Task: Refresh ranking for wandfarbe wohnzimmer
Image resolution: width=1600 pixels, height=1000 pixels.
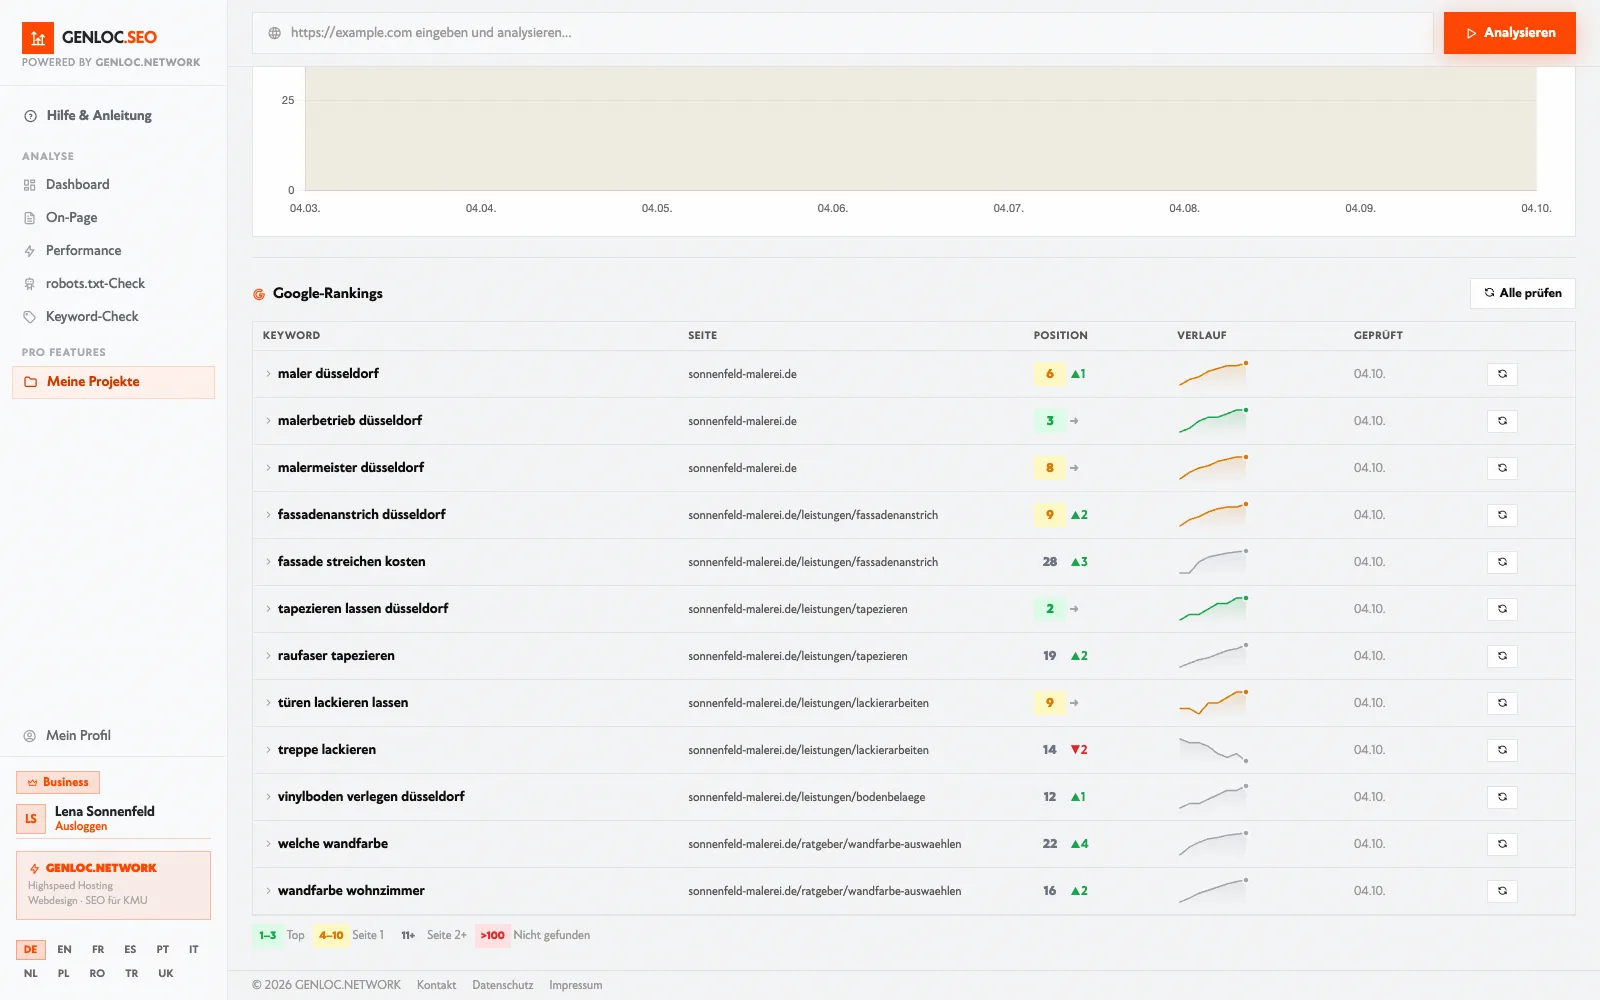Action: tap(1502, 891)
